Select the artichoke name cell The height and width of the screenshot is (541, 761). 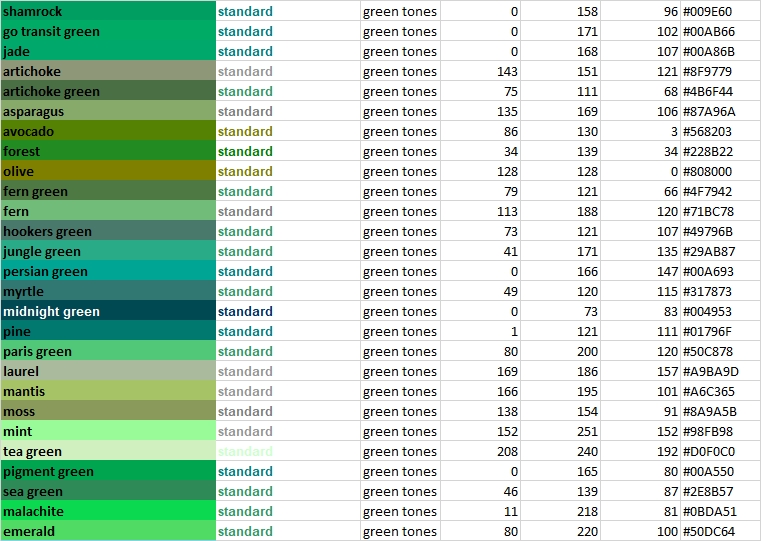point(108,71)
